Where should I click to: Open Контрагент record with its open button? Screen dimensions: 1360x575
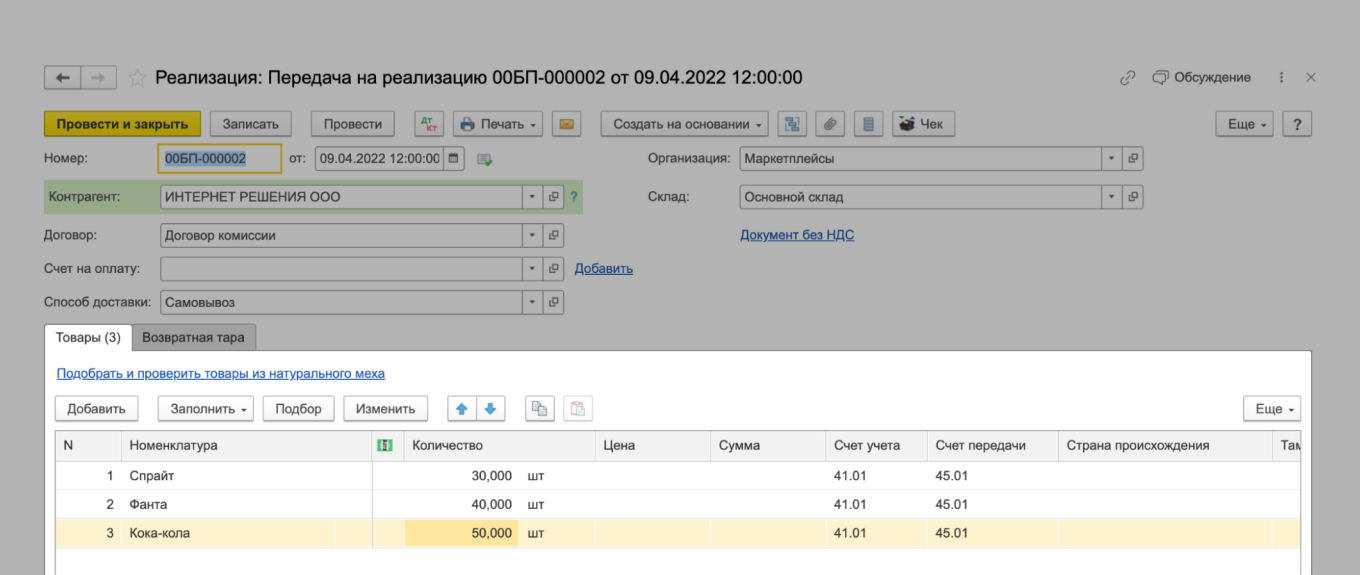(554, 197)
